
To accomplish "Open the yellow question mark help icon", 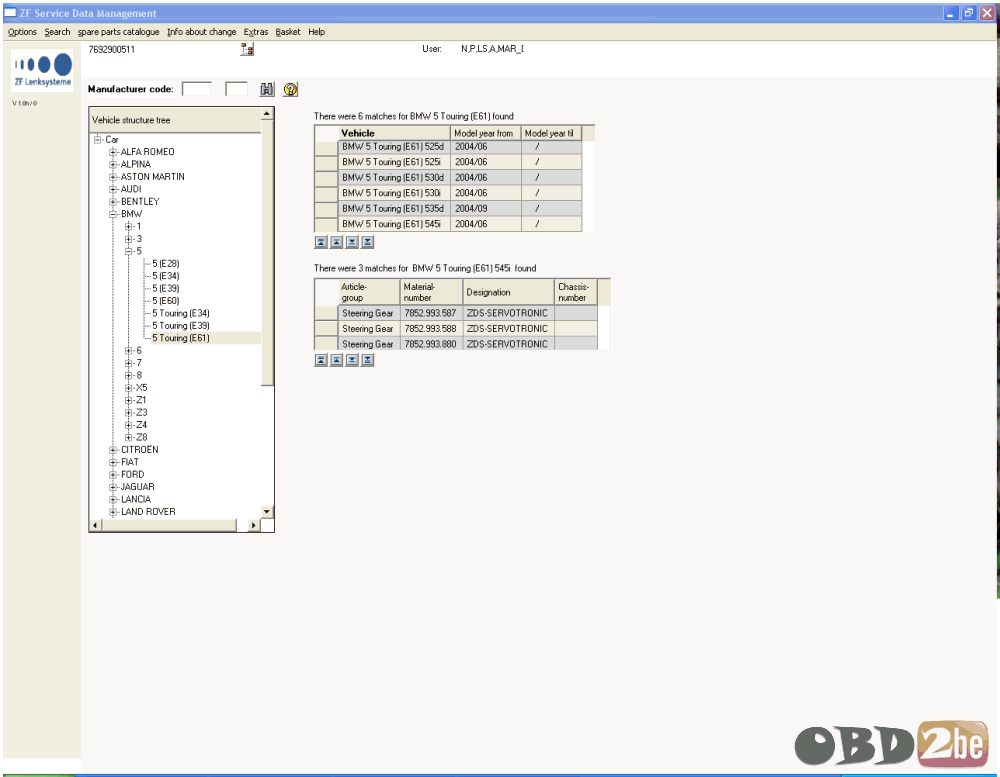I will tap(290, 89).
